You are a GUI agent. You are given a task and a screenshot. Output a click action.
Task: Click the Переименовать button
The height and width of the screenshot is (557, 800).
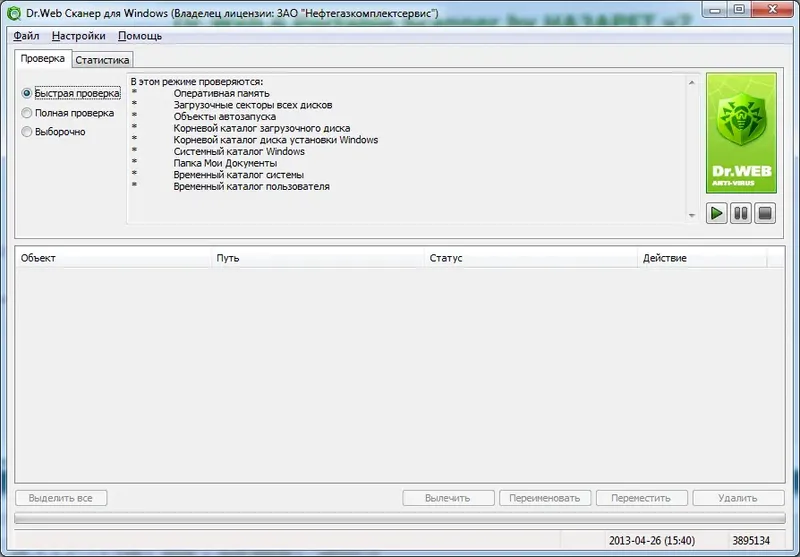click(545, 498)
